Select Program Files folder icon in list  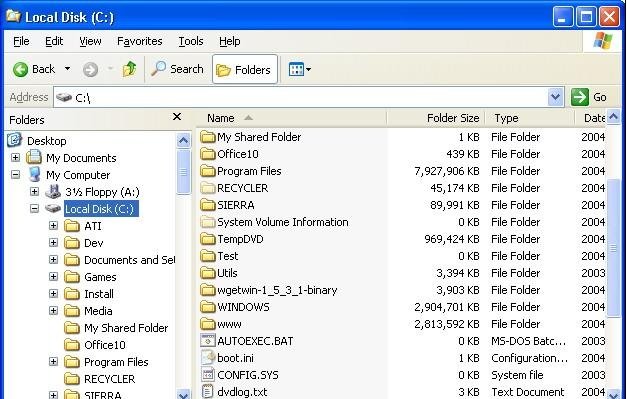click(x=208, y=171)
